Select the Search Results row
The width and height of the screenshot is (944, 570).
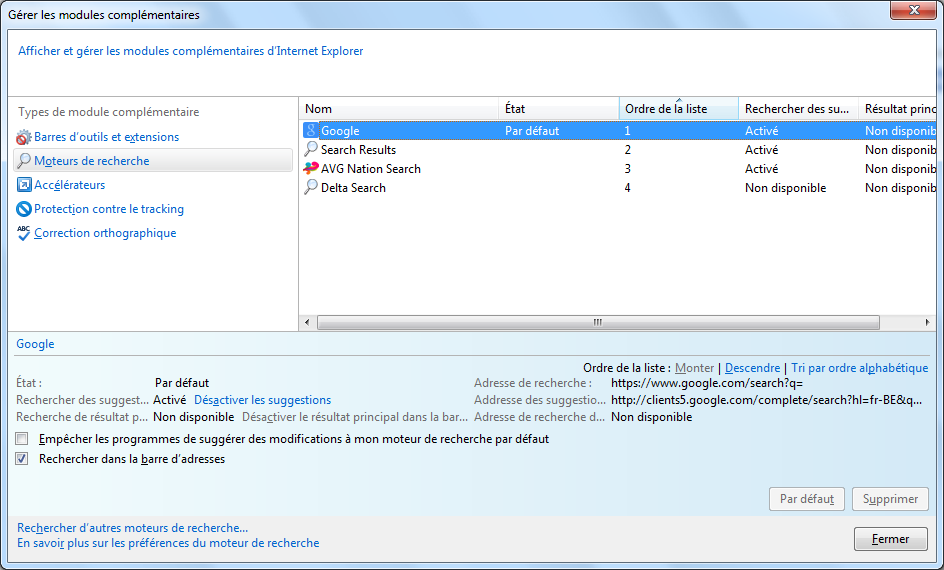click(x=618, y=150)
